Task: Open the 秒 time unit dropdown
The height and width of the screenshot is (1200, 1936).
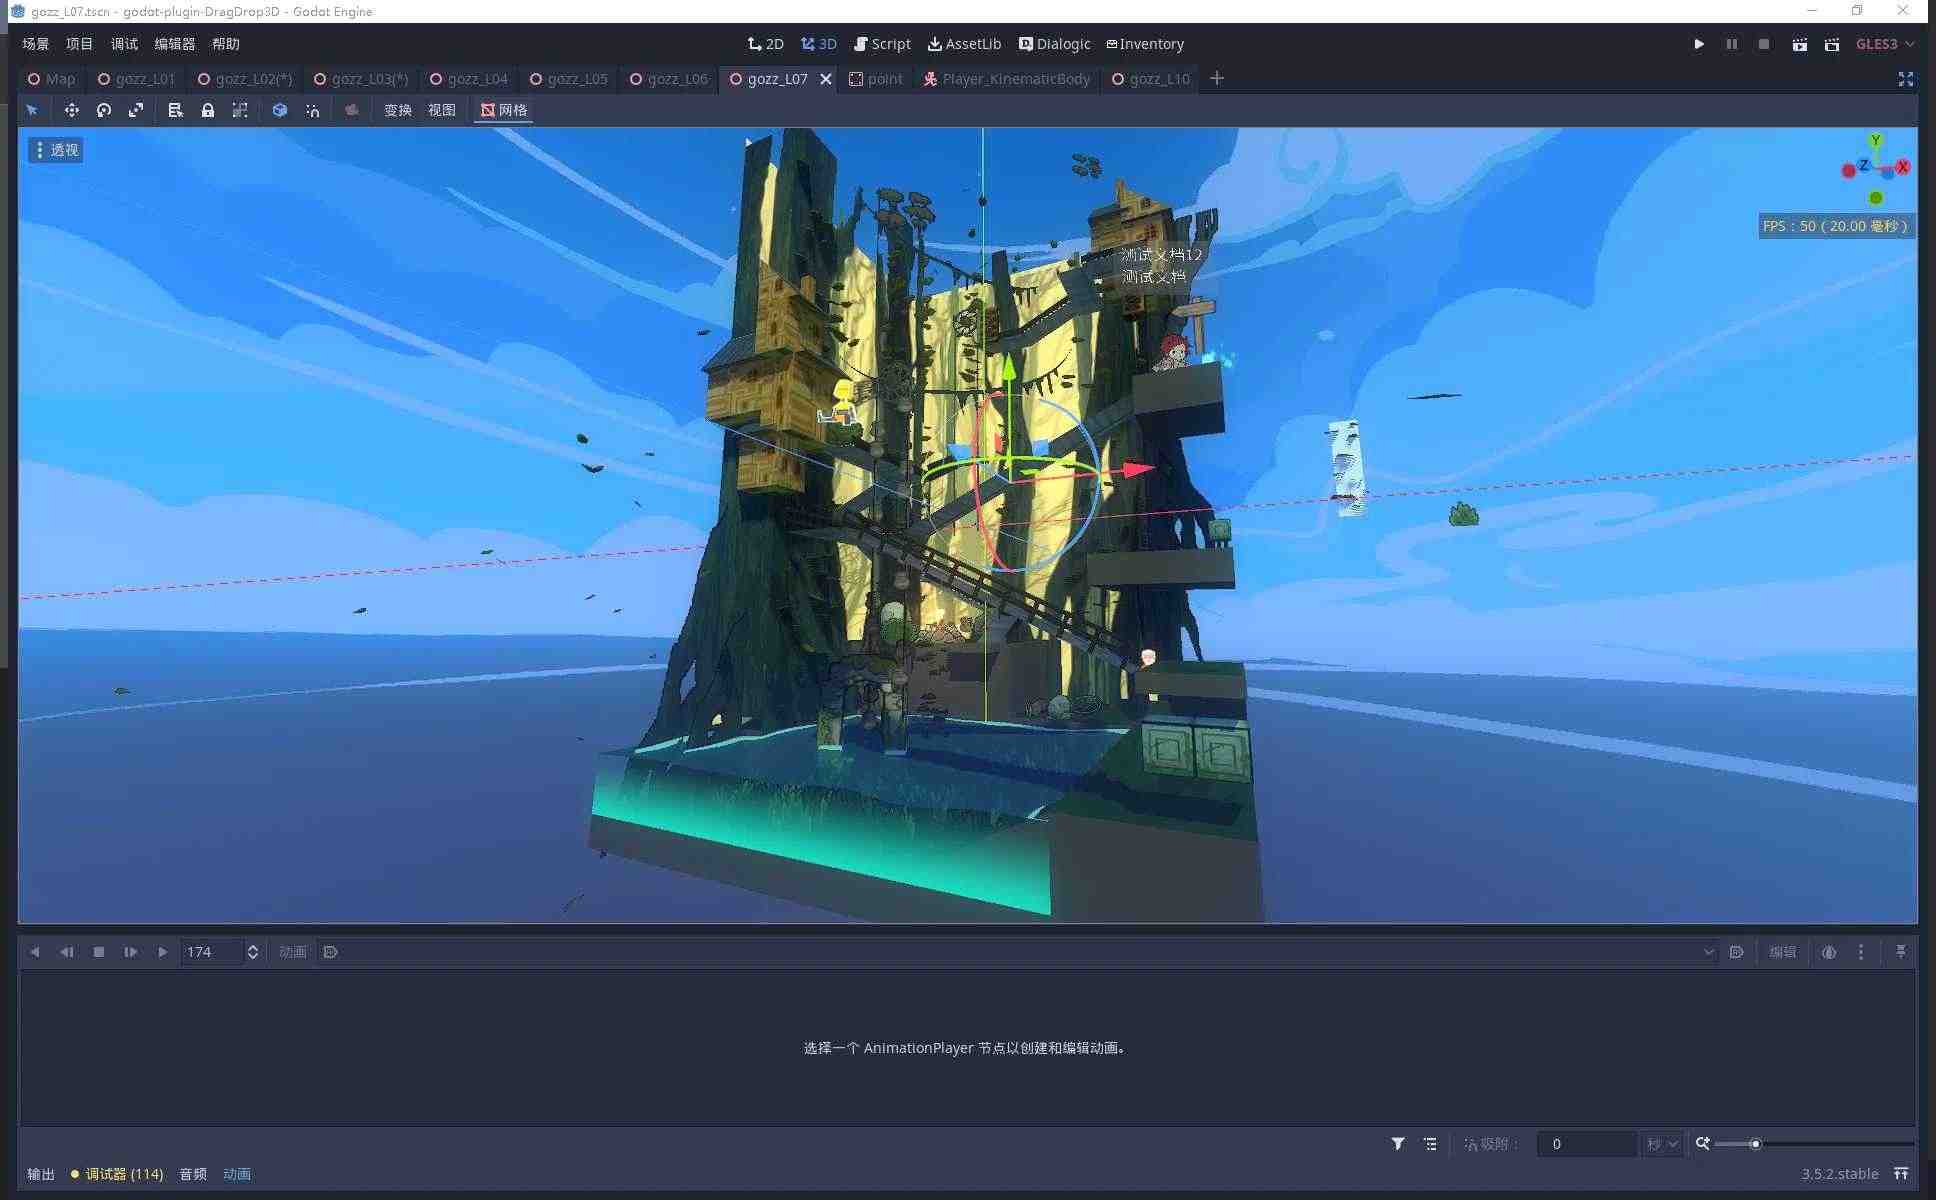Action: click(1662, 1144)
